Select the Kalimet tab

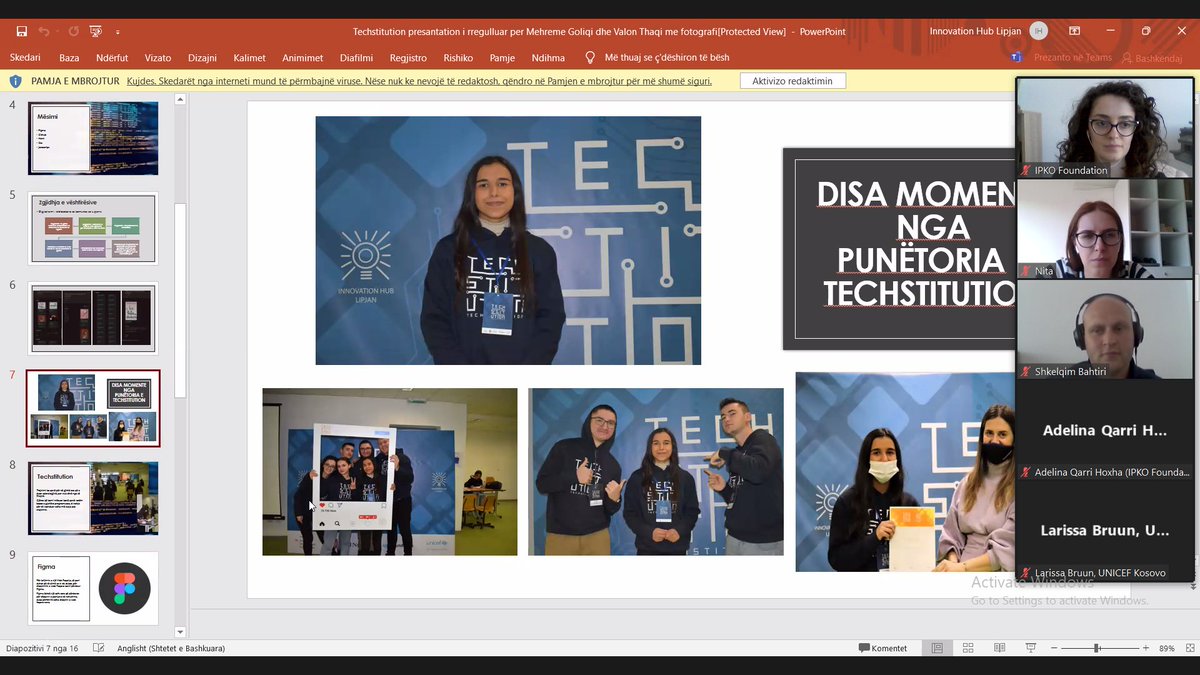(250, 58)
